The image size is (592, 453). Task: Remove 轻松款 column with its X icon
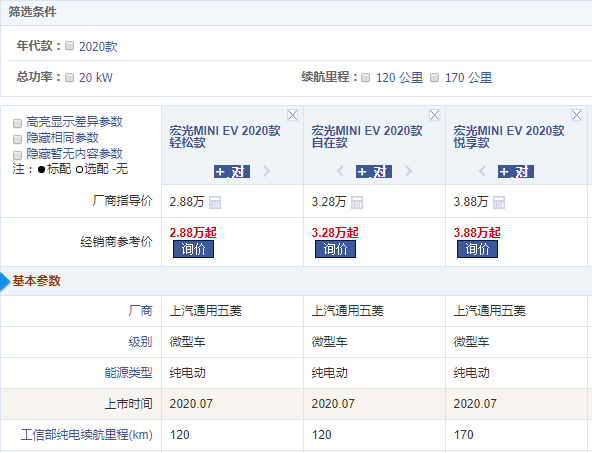(x=292, y=115)
